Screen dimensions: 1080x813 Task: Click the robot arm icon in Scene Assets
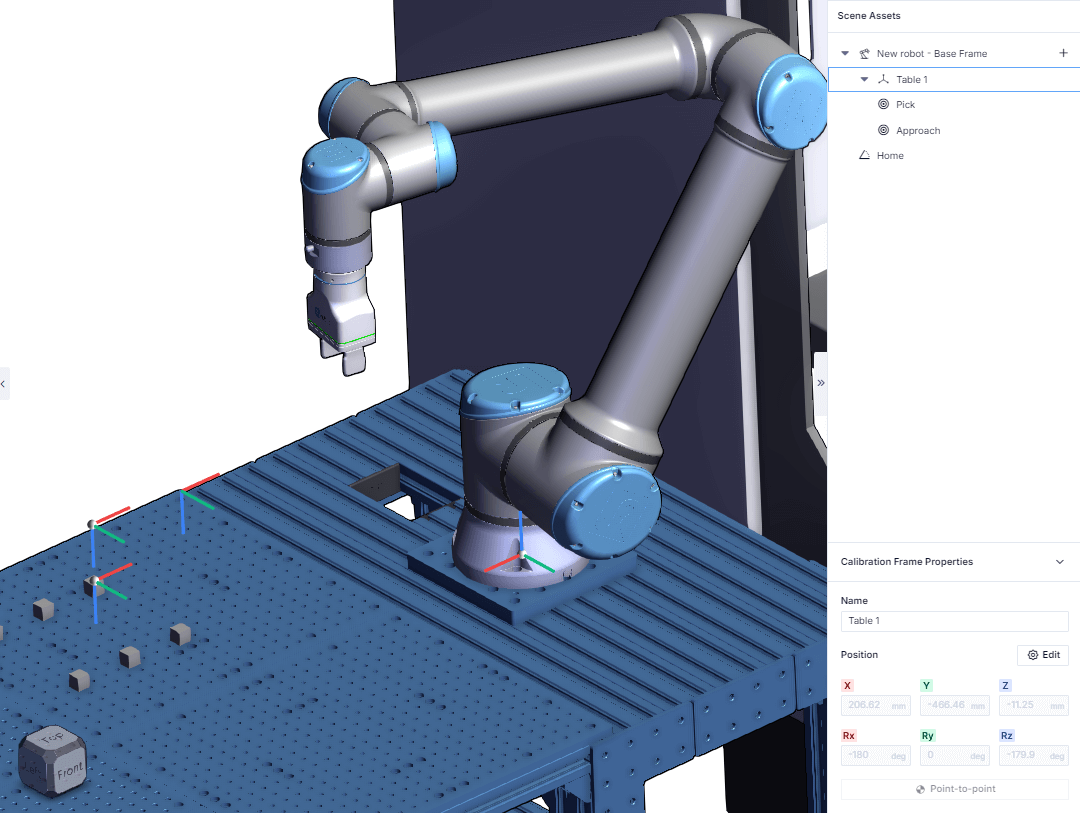(863, 54)
